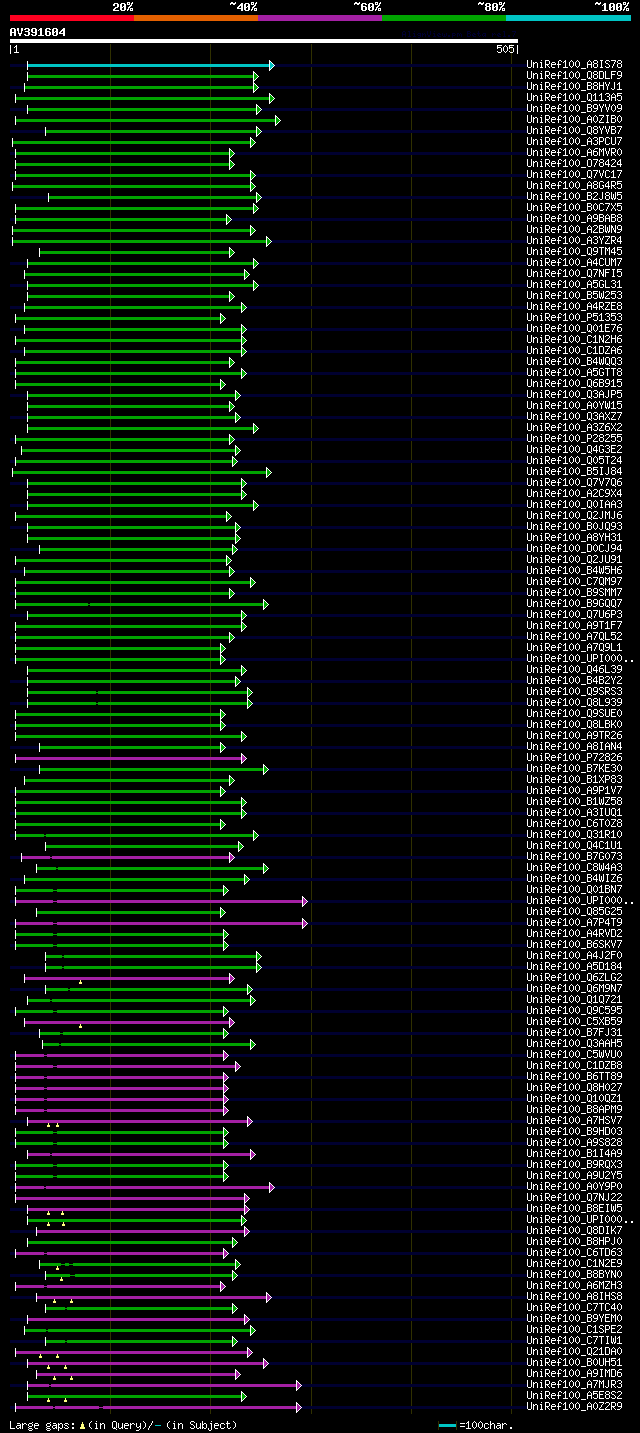640x1433 pixels.
Task: Select UniRef100_A9TR26 label
Action: tap(574, 736)
